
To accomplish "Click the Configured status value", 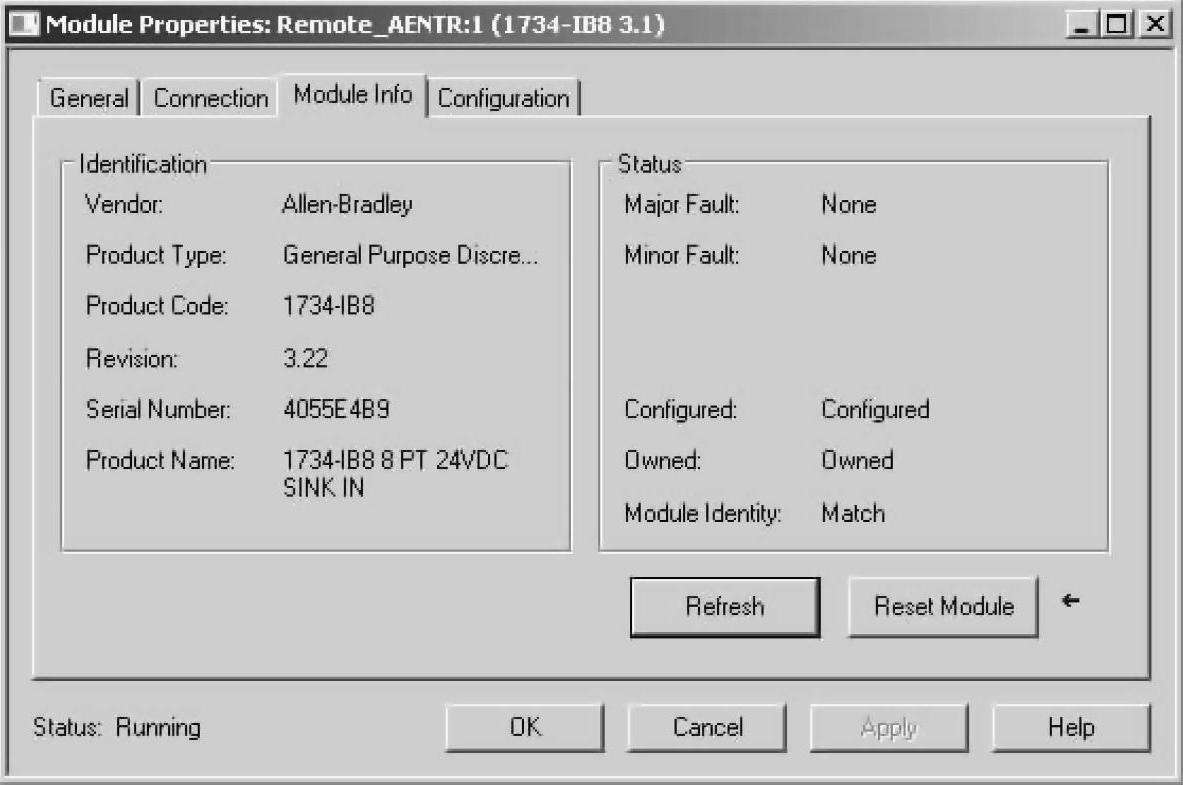I will [x=875, y=410].
